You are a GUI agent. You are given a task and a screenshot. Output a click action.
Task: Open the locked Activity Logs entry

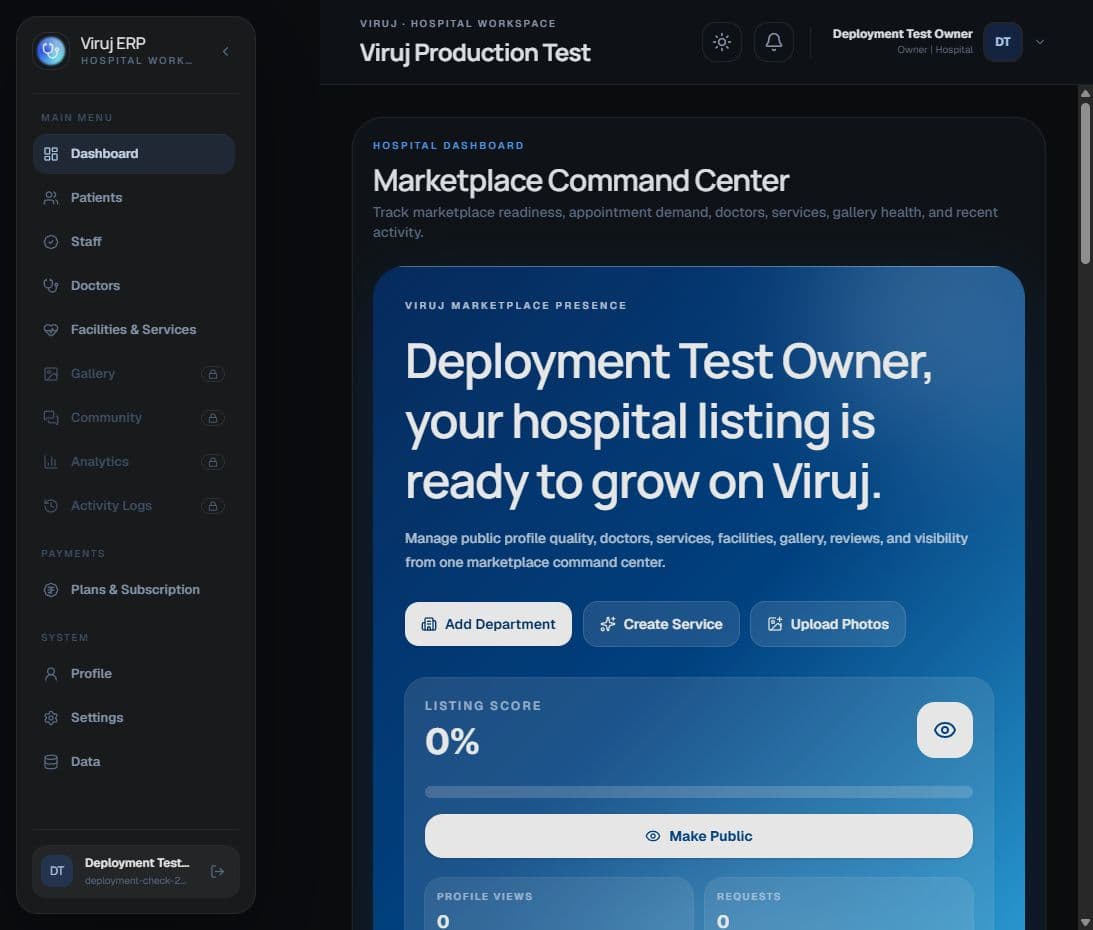coord(134,505)
